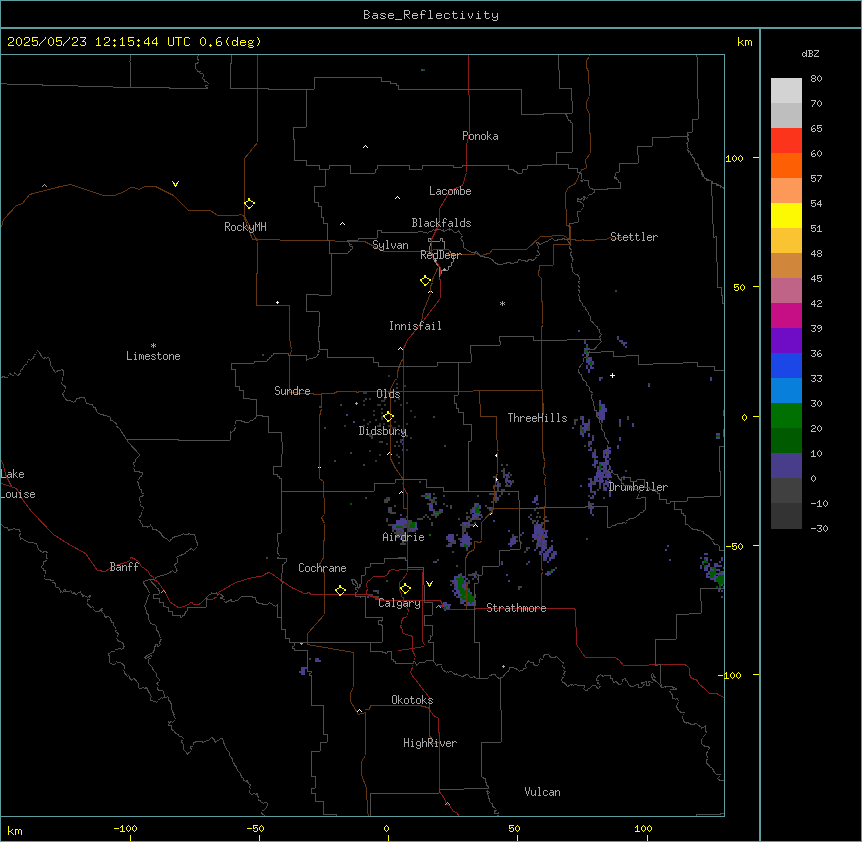Click the Okotoks label
Image resolution: width=862 pixels, height=842 pixels.
[412, 700]
